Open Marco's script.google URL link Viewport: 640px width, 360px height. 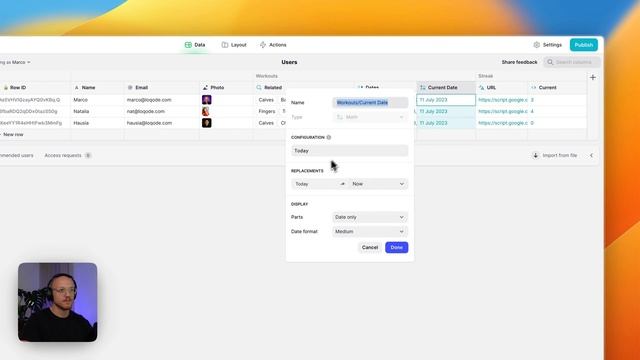pyautogui.click(x=503, y=100)
